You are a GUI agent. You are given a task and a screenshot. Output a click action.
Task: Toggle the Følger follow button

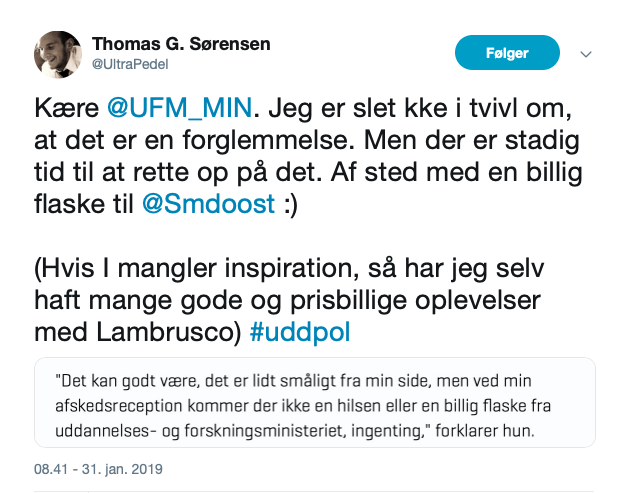pyautogui.click(x=507, y=53)
